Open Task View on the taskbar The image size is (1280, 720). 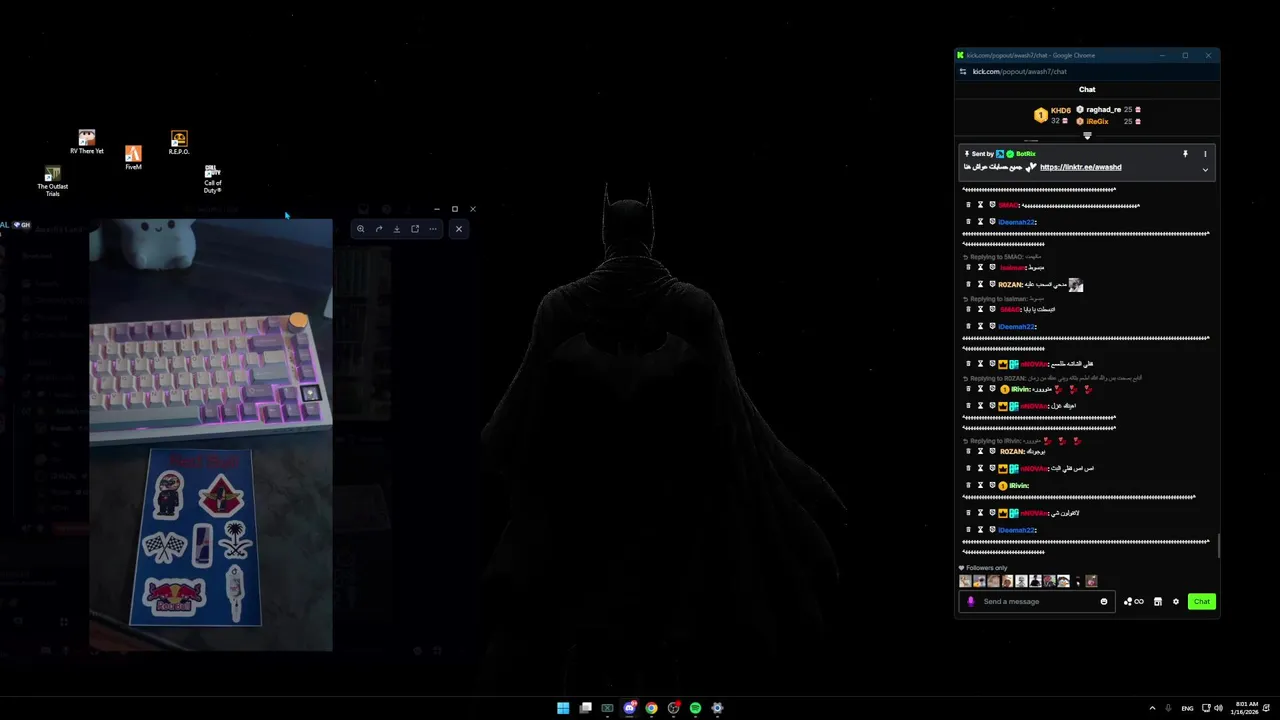pos(585,708)
